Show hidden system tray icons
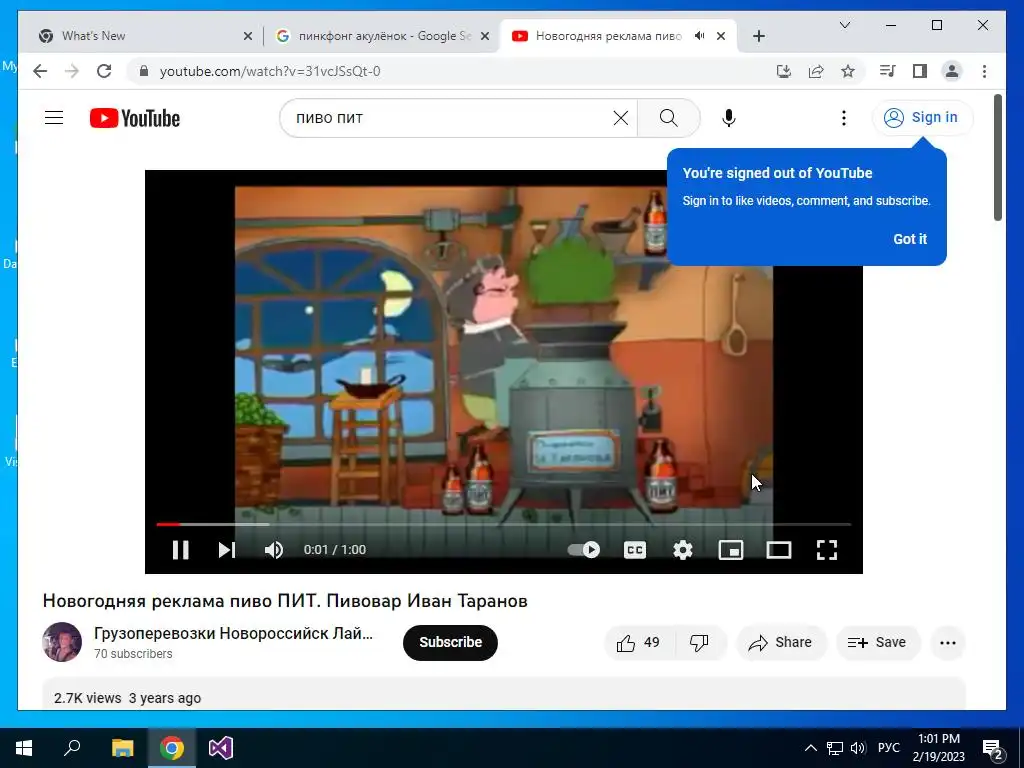Image resolution: width=1024 pixels, height=768 pixels. point(810,748)
